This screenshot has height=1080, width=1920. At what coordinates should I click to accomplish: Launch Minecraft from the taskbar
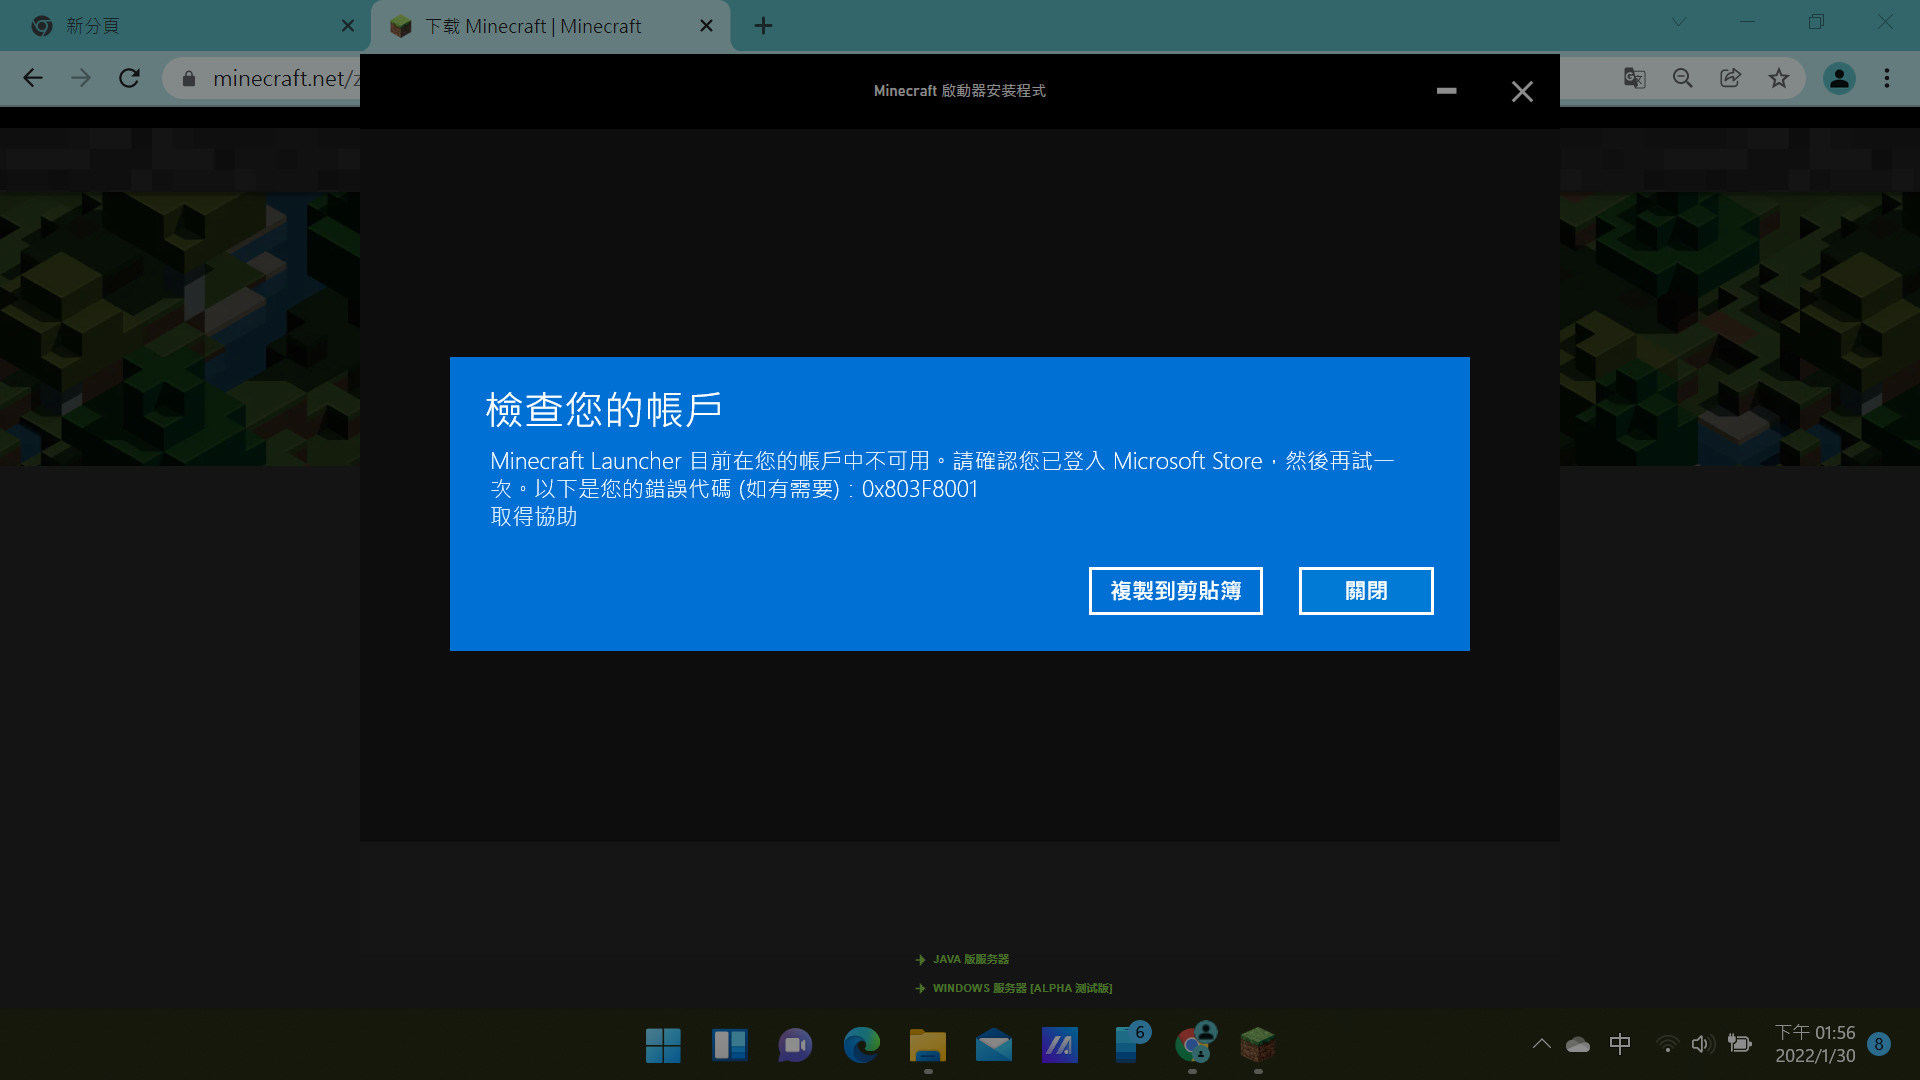click(x=1258, y=1045)
